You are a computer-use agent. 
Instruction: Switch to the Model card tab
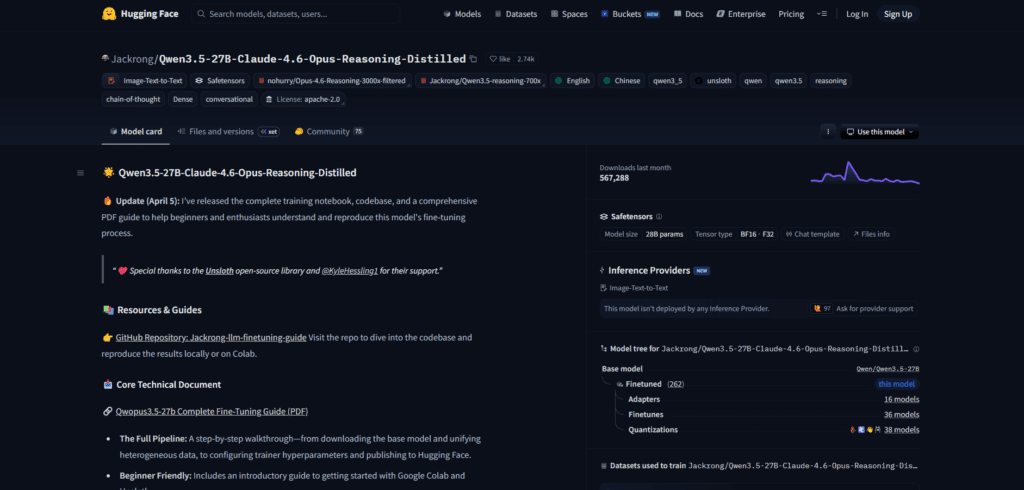tap(136, 131)
